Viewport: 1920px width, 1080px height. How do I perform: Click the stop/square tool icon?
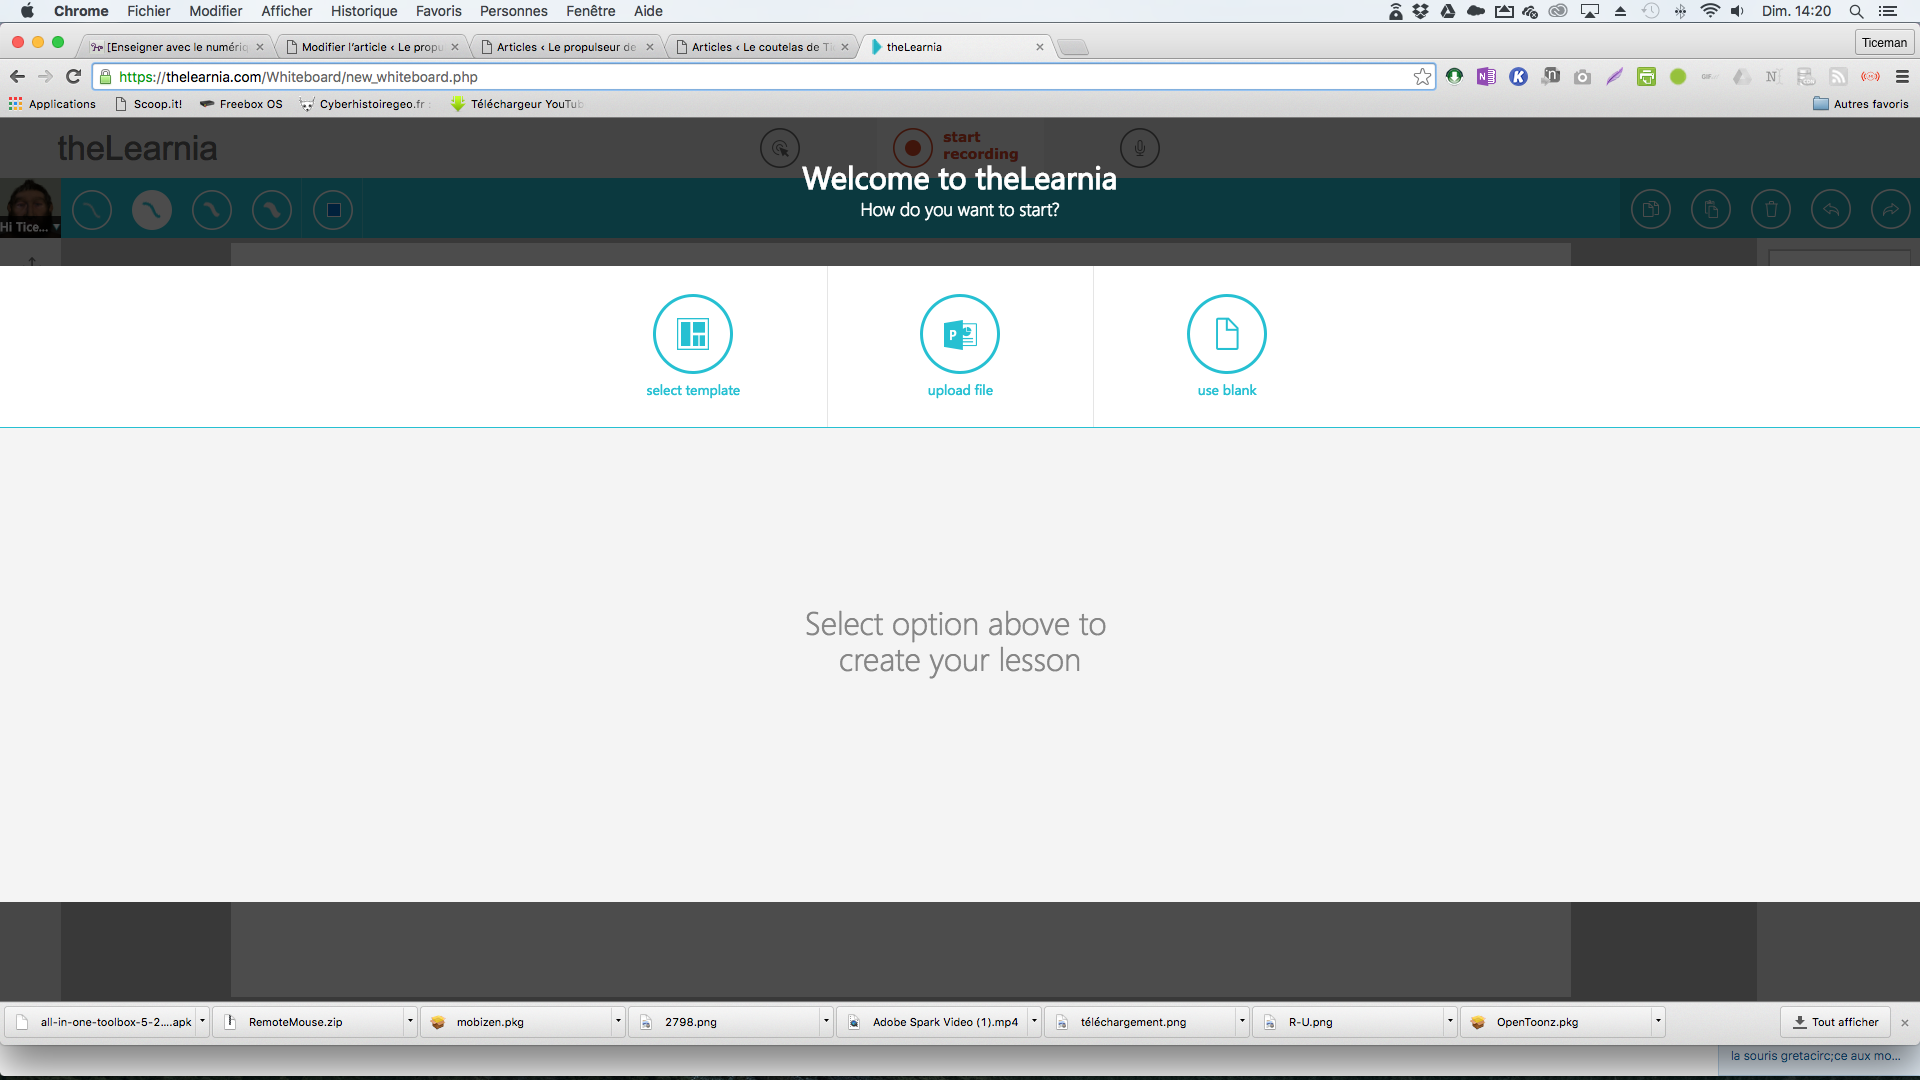point(334,210)
